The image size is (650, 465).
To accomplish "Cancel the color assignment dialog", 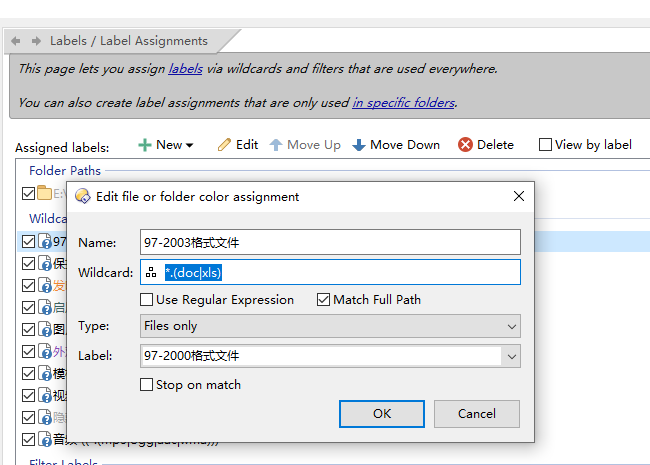I will (476, 413).
